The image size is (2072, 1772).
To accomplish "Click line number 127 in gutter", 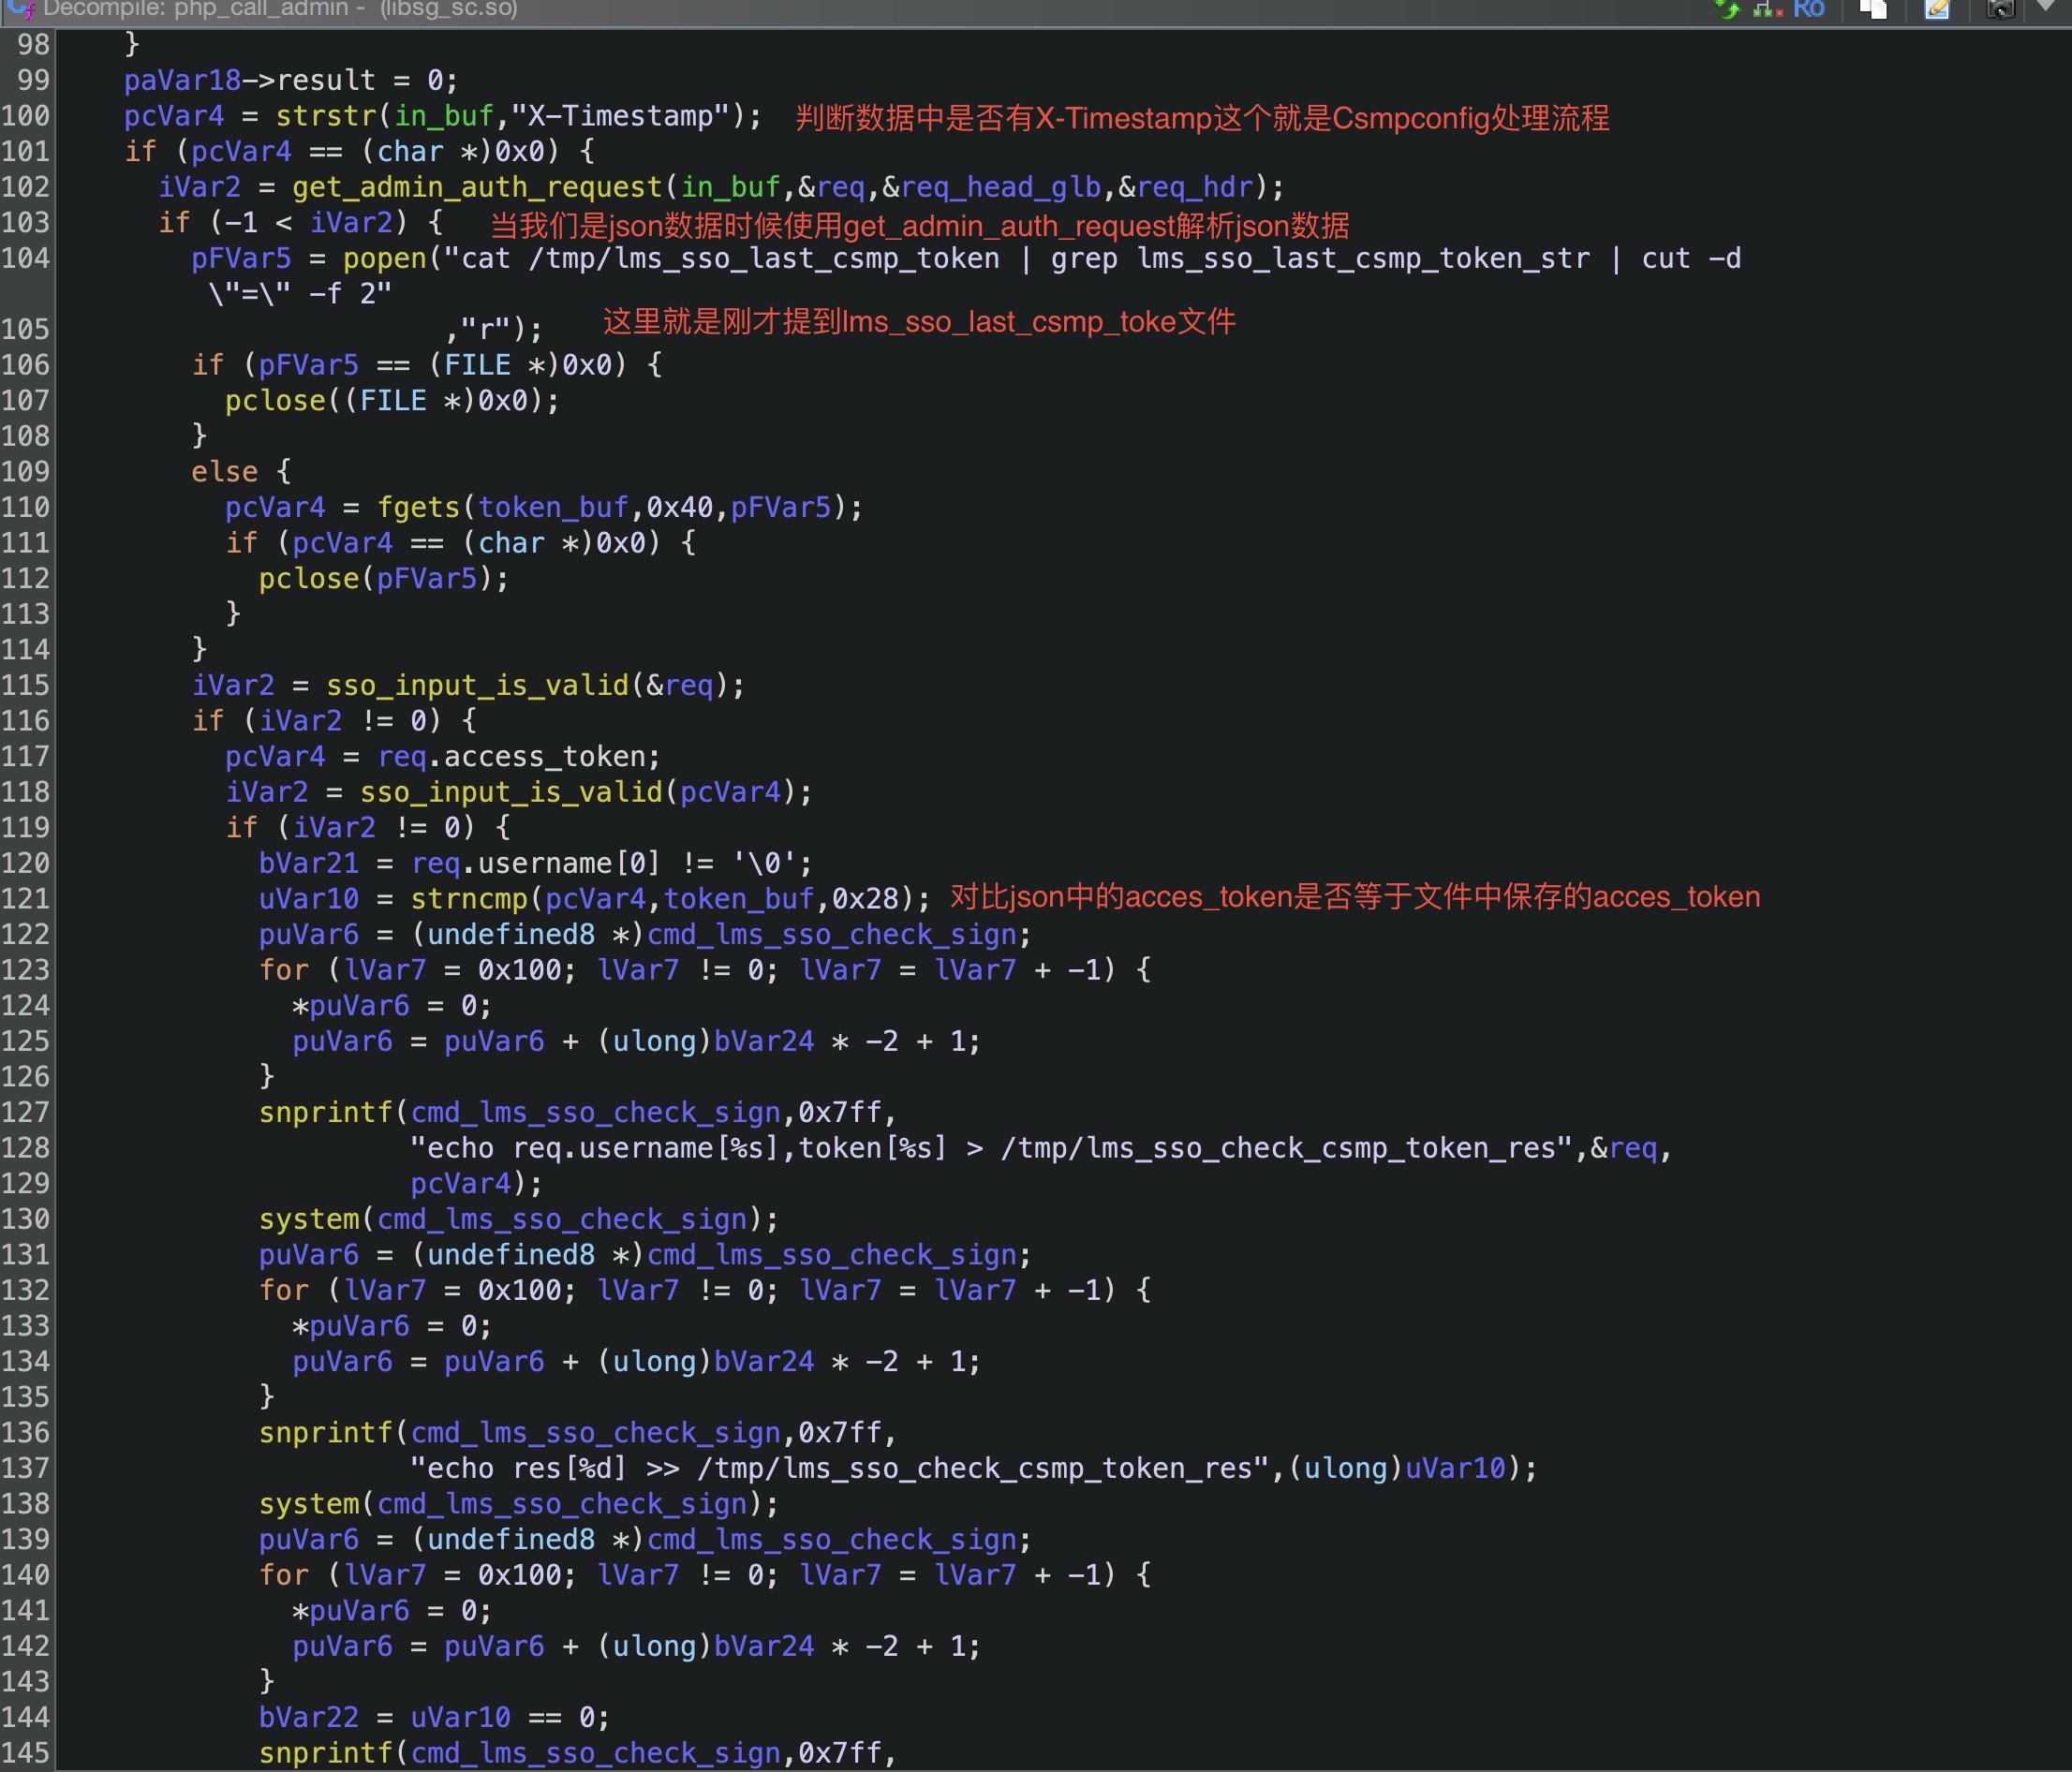I will tap(26, 1112).
